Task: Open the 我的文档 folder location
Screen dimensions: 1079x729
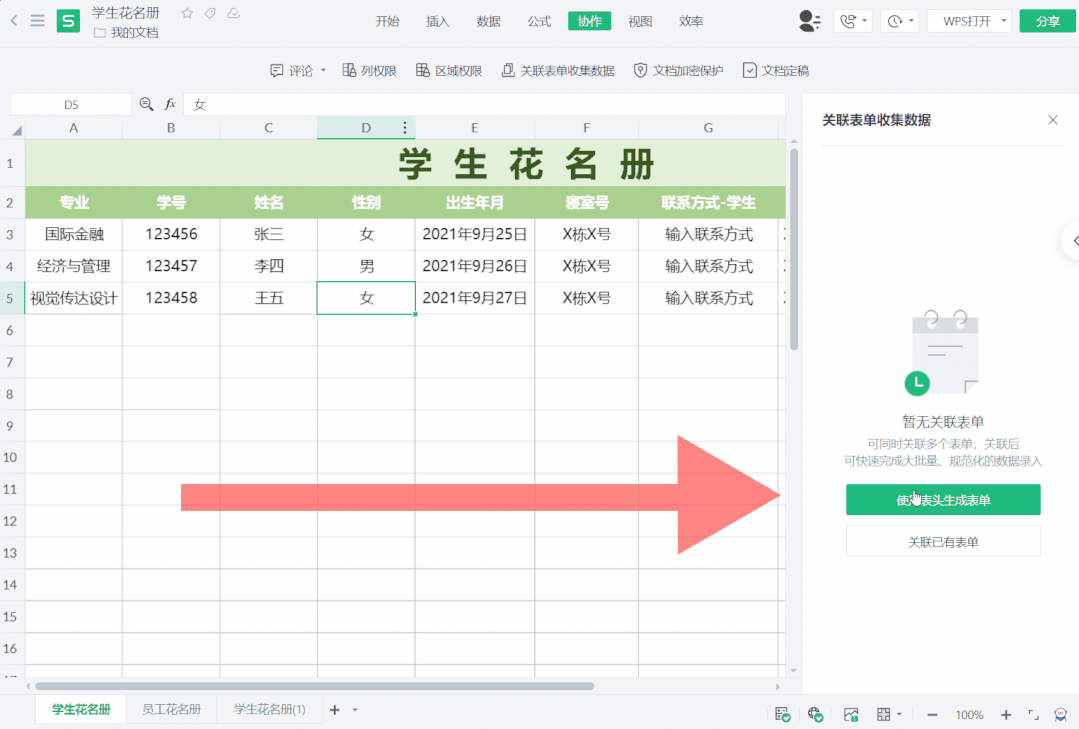Action: point(127,32)
